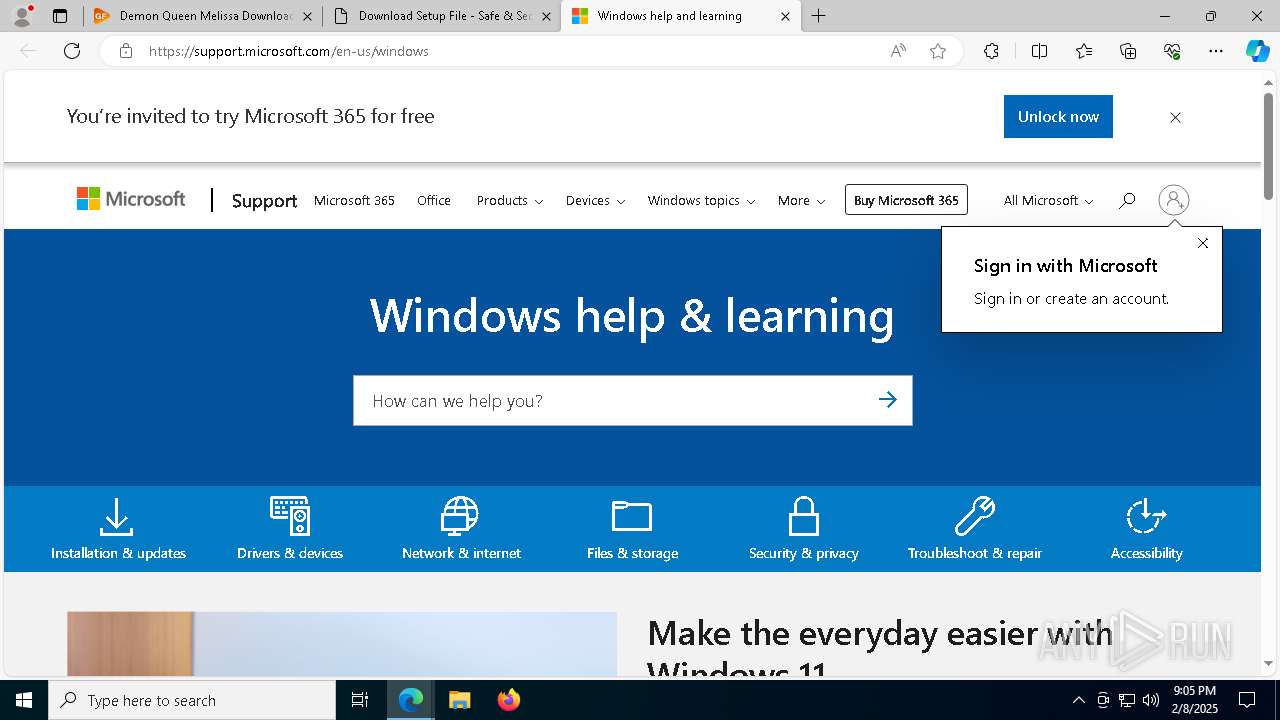The image size is (1280, 720).
Task: Open Security & privacy category
Action: tap(804, 529)
